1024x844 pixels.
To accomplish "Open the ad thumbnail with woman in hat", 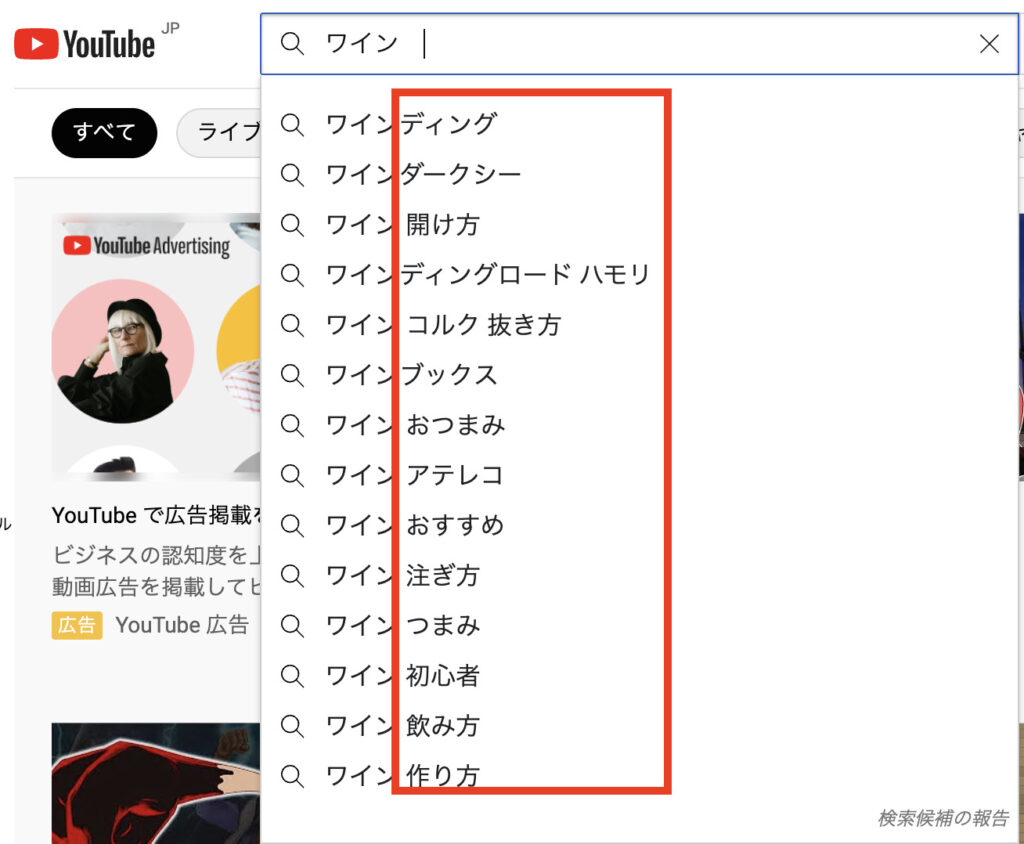I will [122, 348].
